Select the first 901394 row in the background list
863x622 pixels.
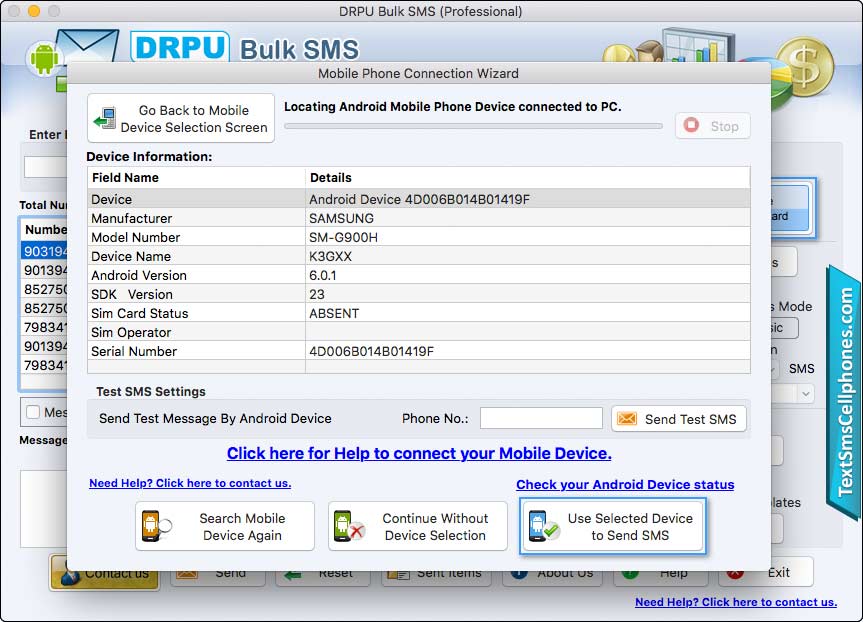pyautogui.click(x=44, y=270)
